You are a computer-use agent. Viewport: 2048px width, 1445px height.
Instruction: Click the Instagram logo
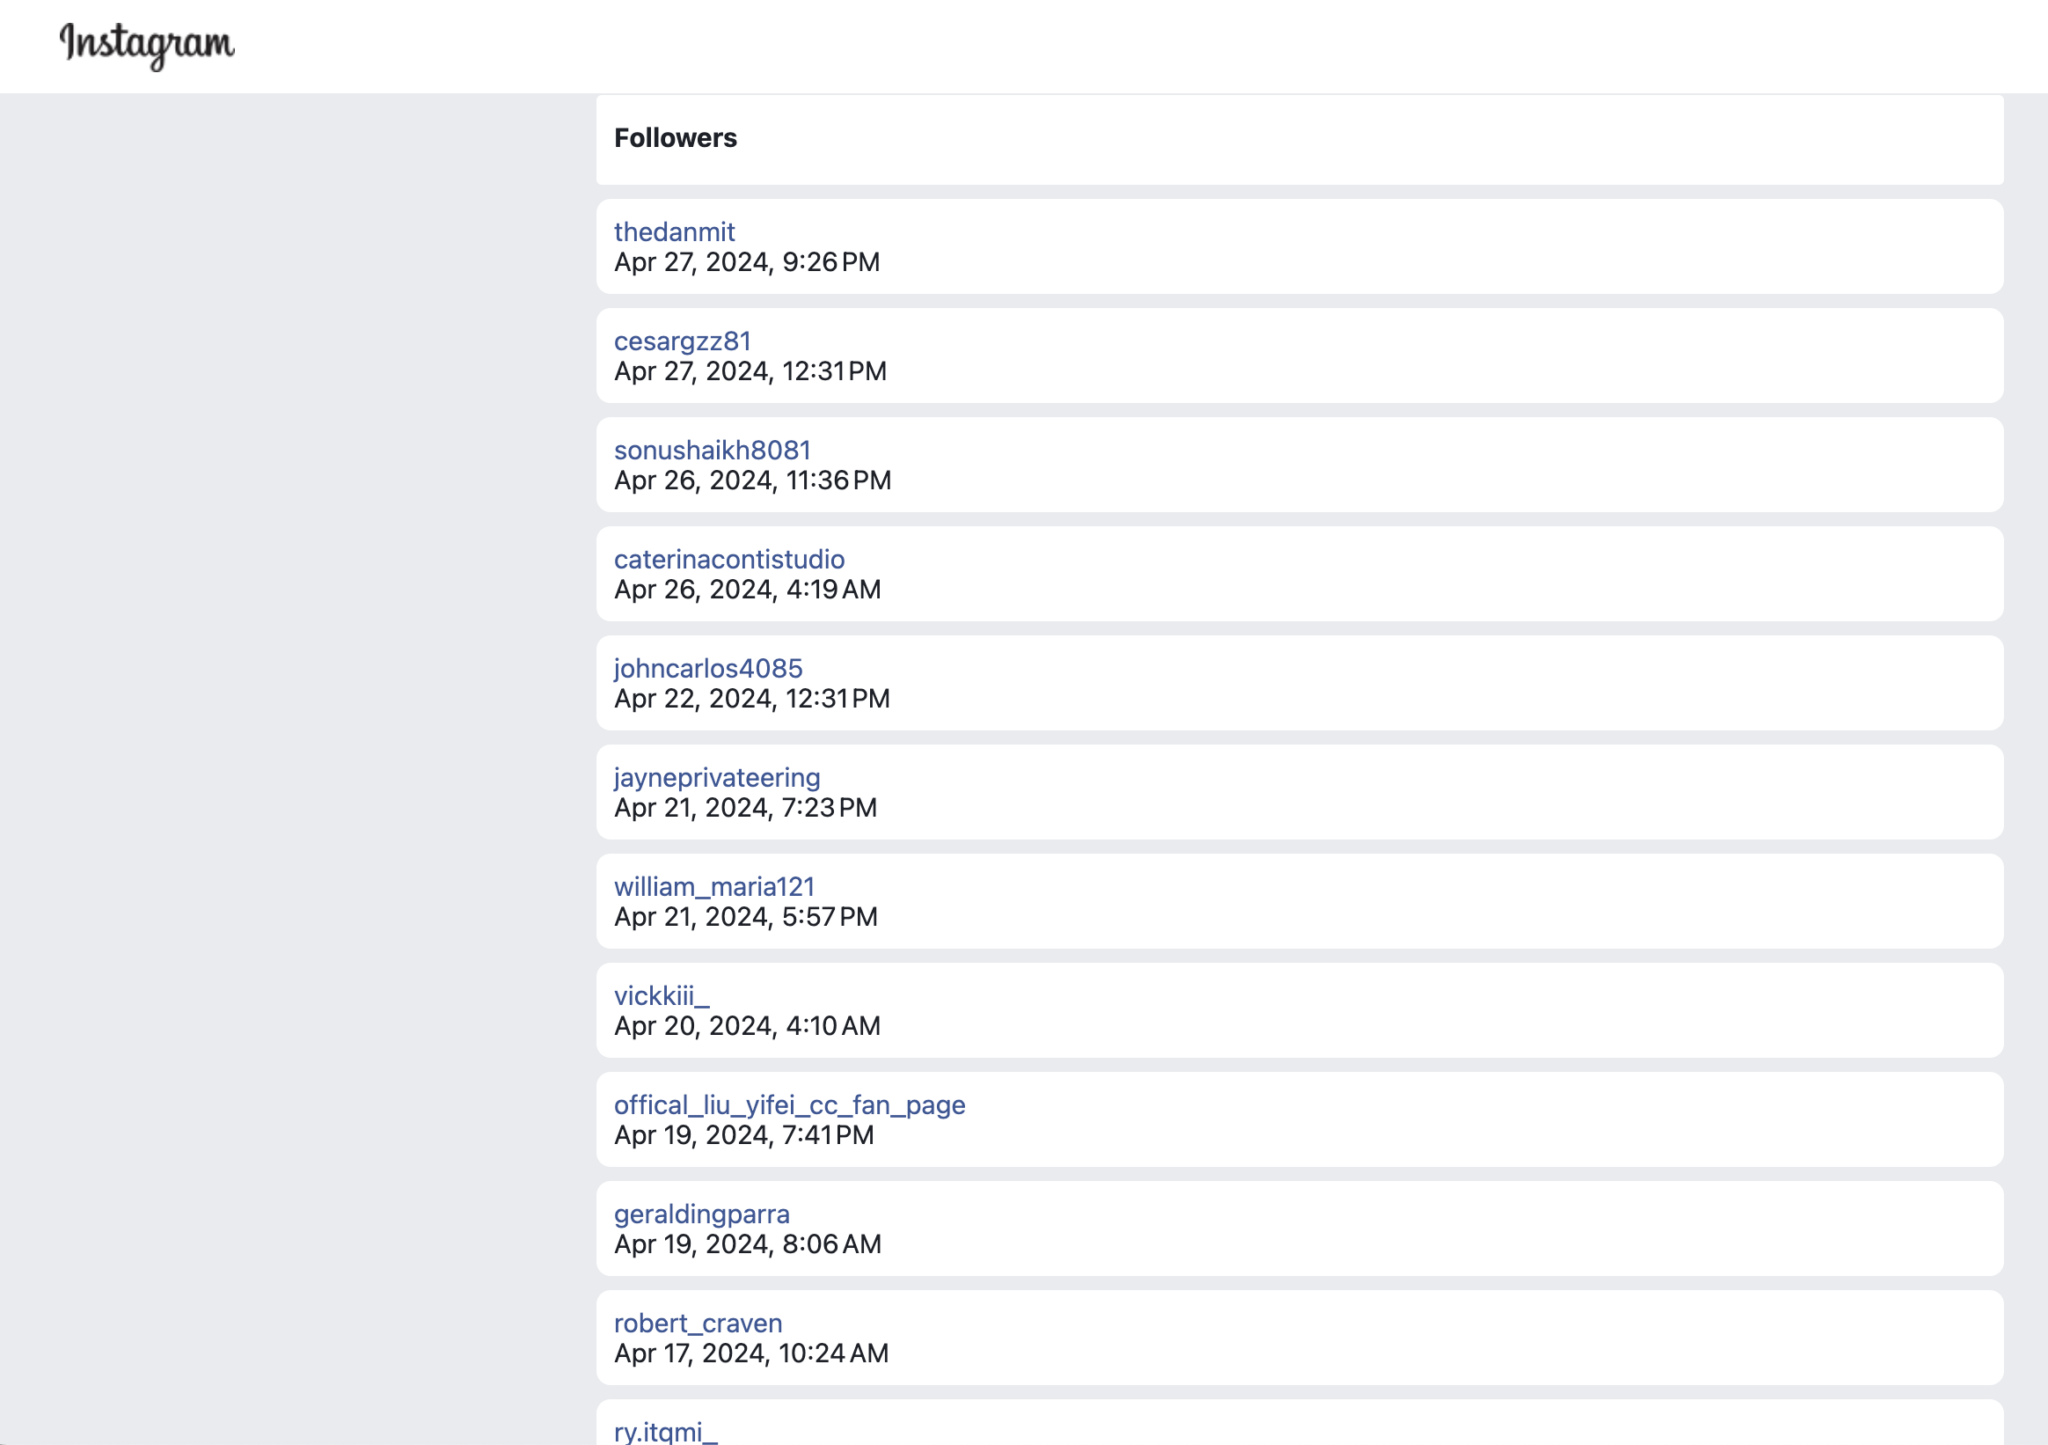click(146, 45)
